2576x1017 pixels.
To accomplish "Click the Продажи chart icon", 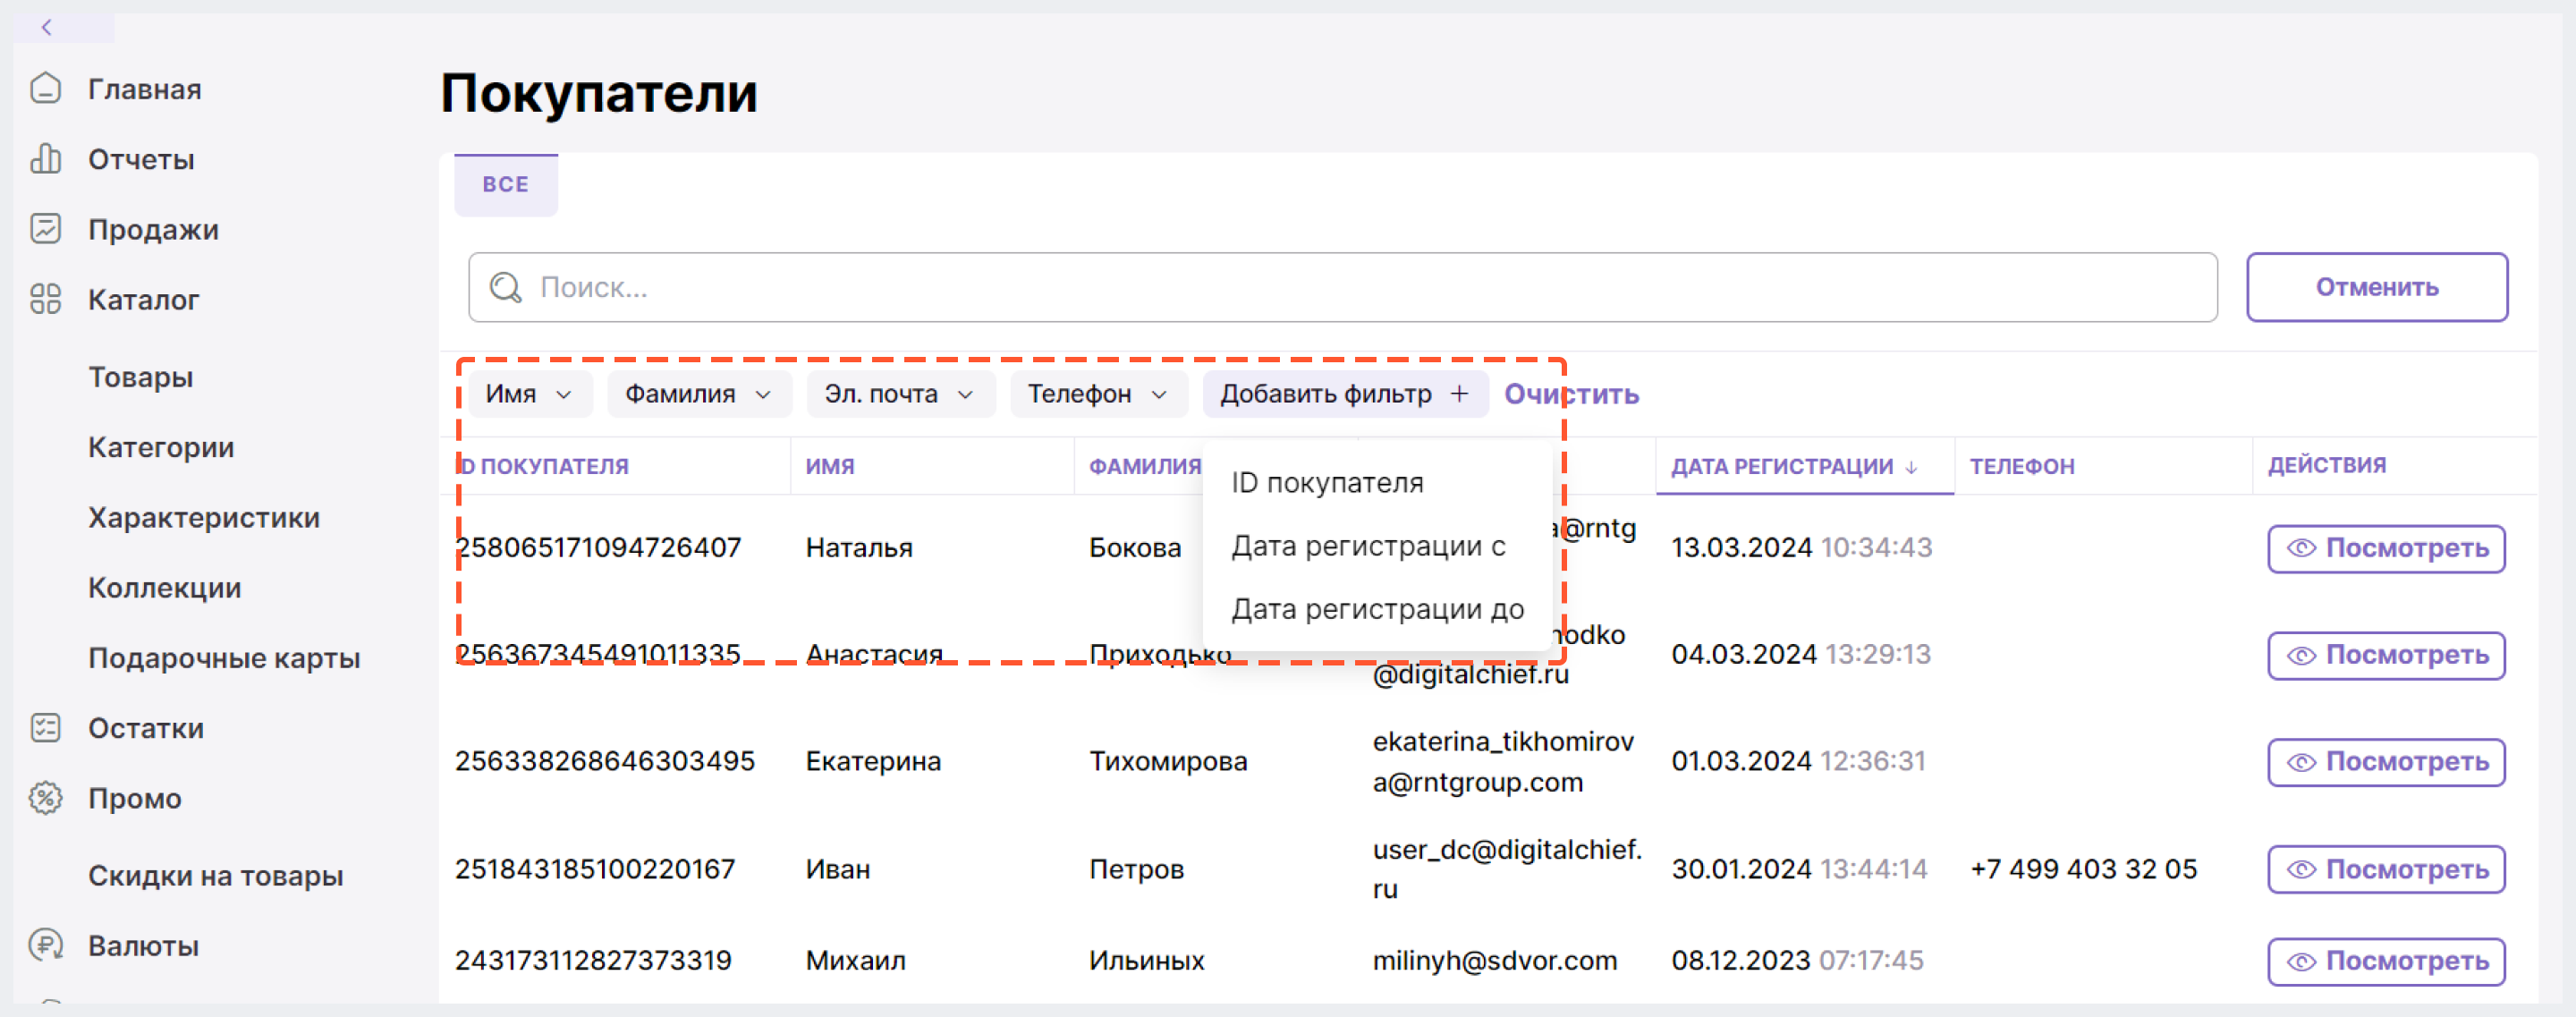I will 46,229.
